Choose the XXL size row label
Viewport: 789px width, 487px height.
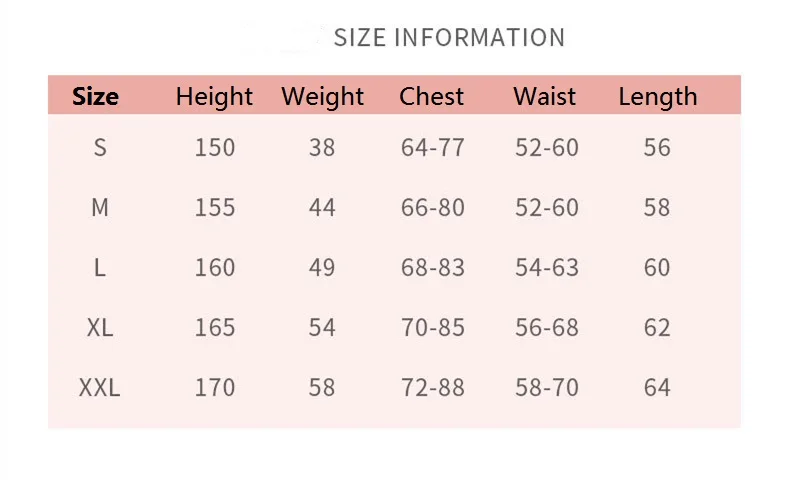(x=100, y=387)
